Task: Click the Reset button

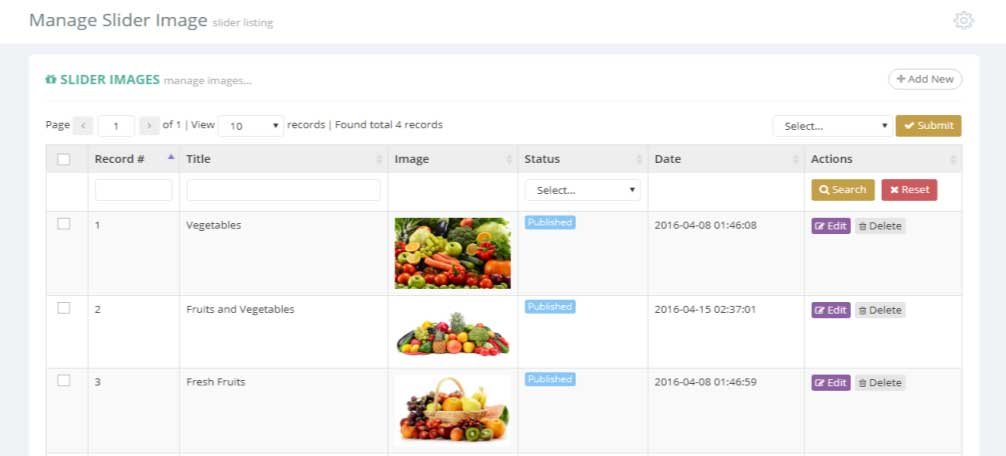Action: (909, 190)
